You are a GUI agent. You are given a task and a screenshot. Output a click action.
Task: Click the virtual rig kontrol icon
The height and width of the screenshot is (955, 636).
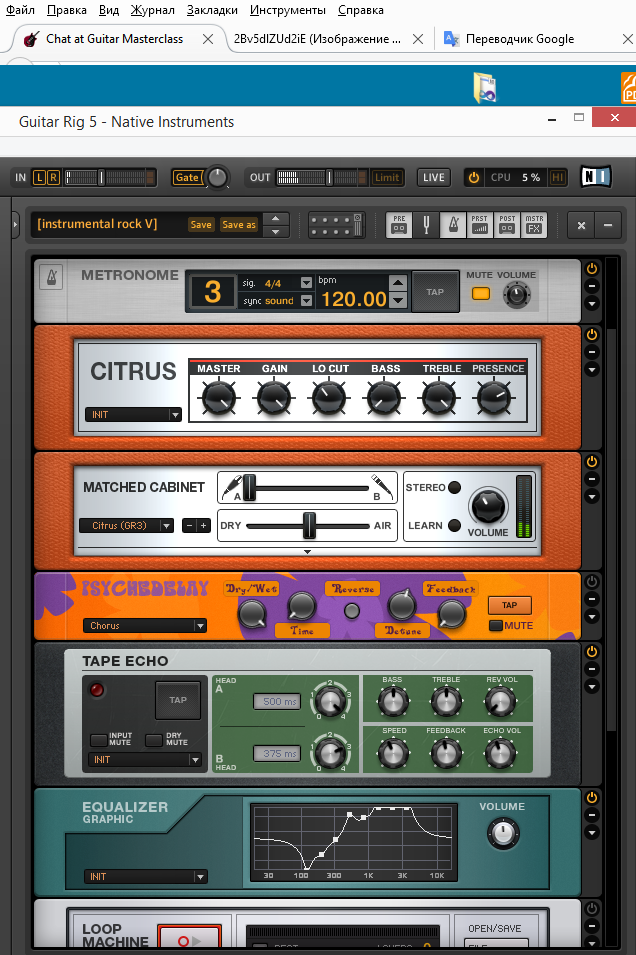336,225
